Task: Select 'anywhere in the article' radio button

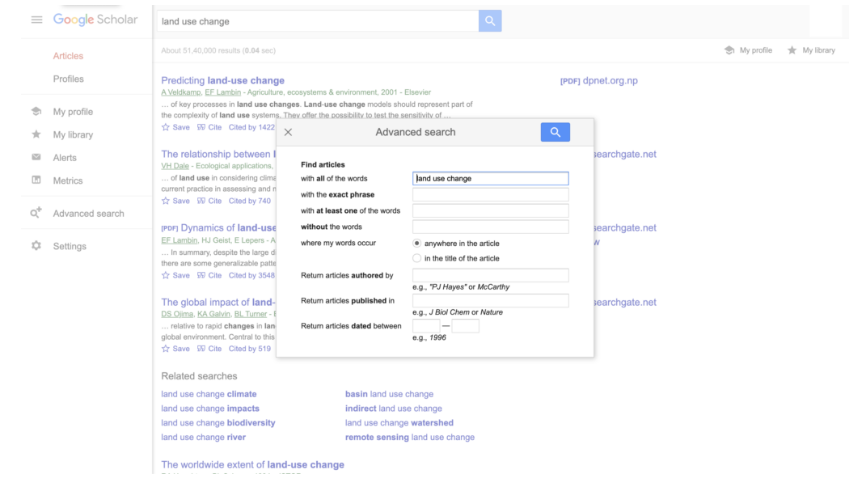Action: [417, 243]
